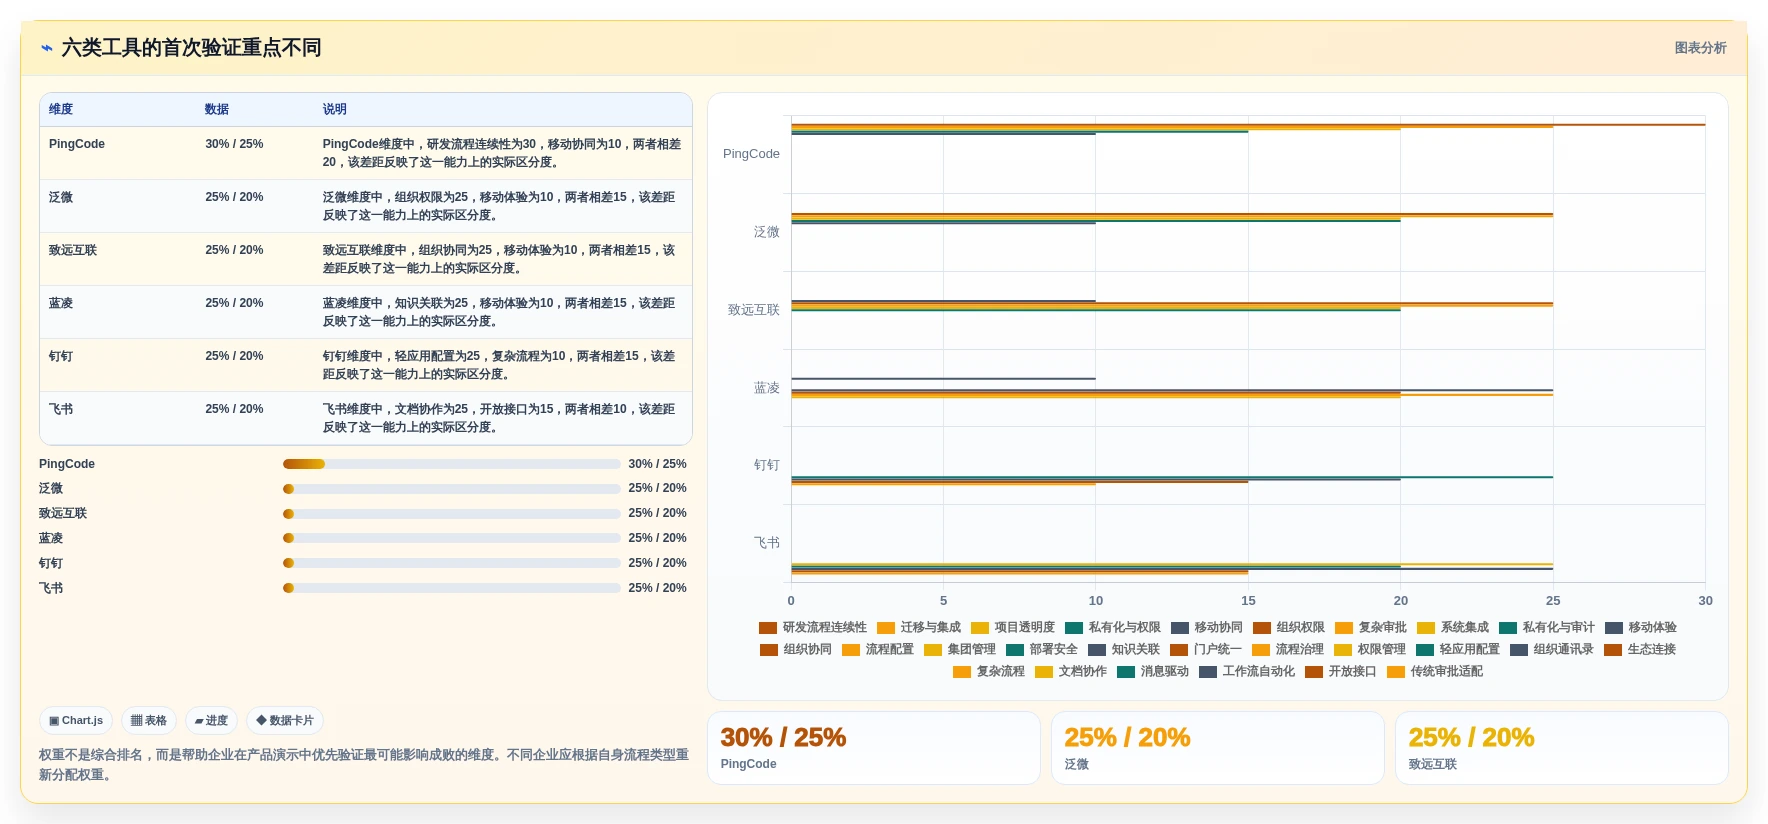Select the 致远互联 cell in the table

[x=73, y=250]
